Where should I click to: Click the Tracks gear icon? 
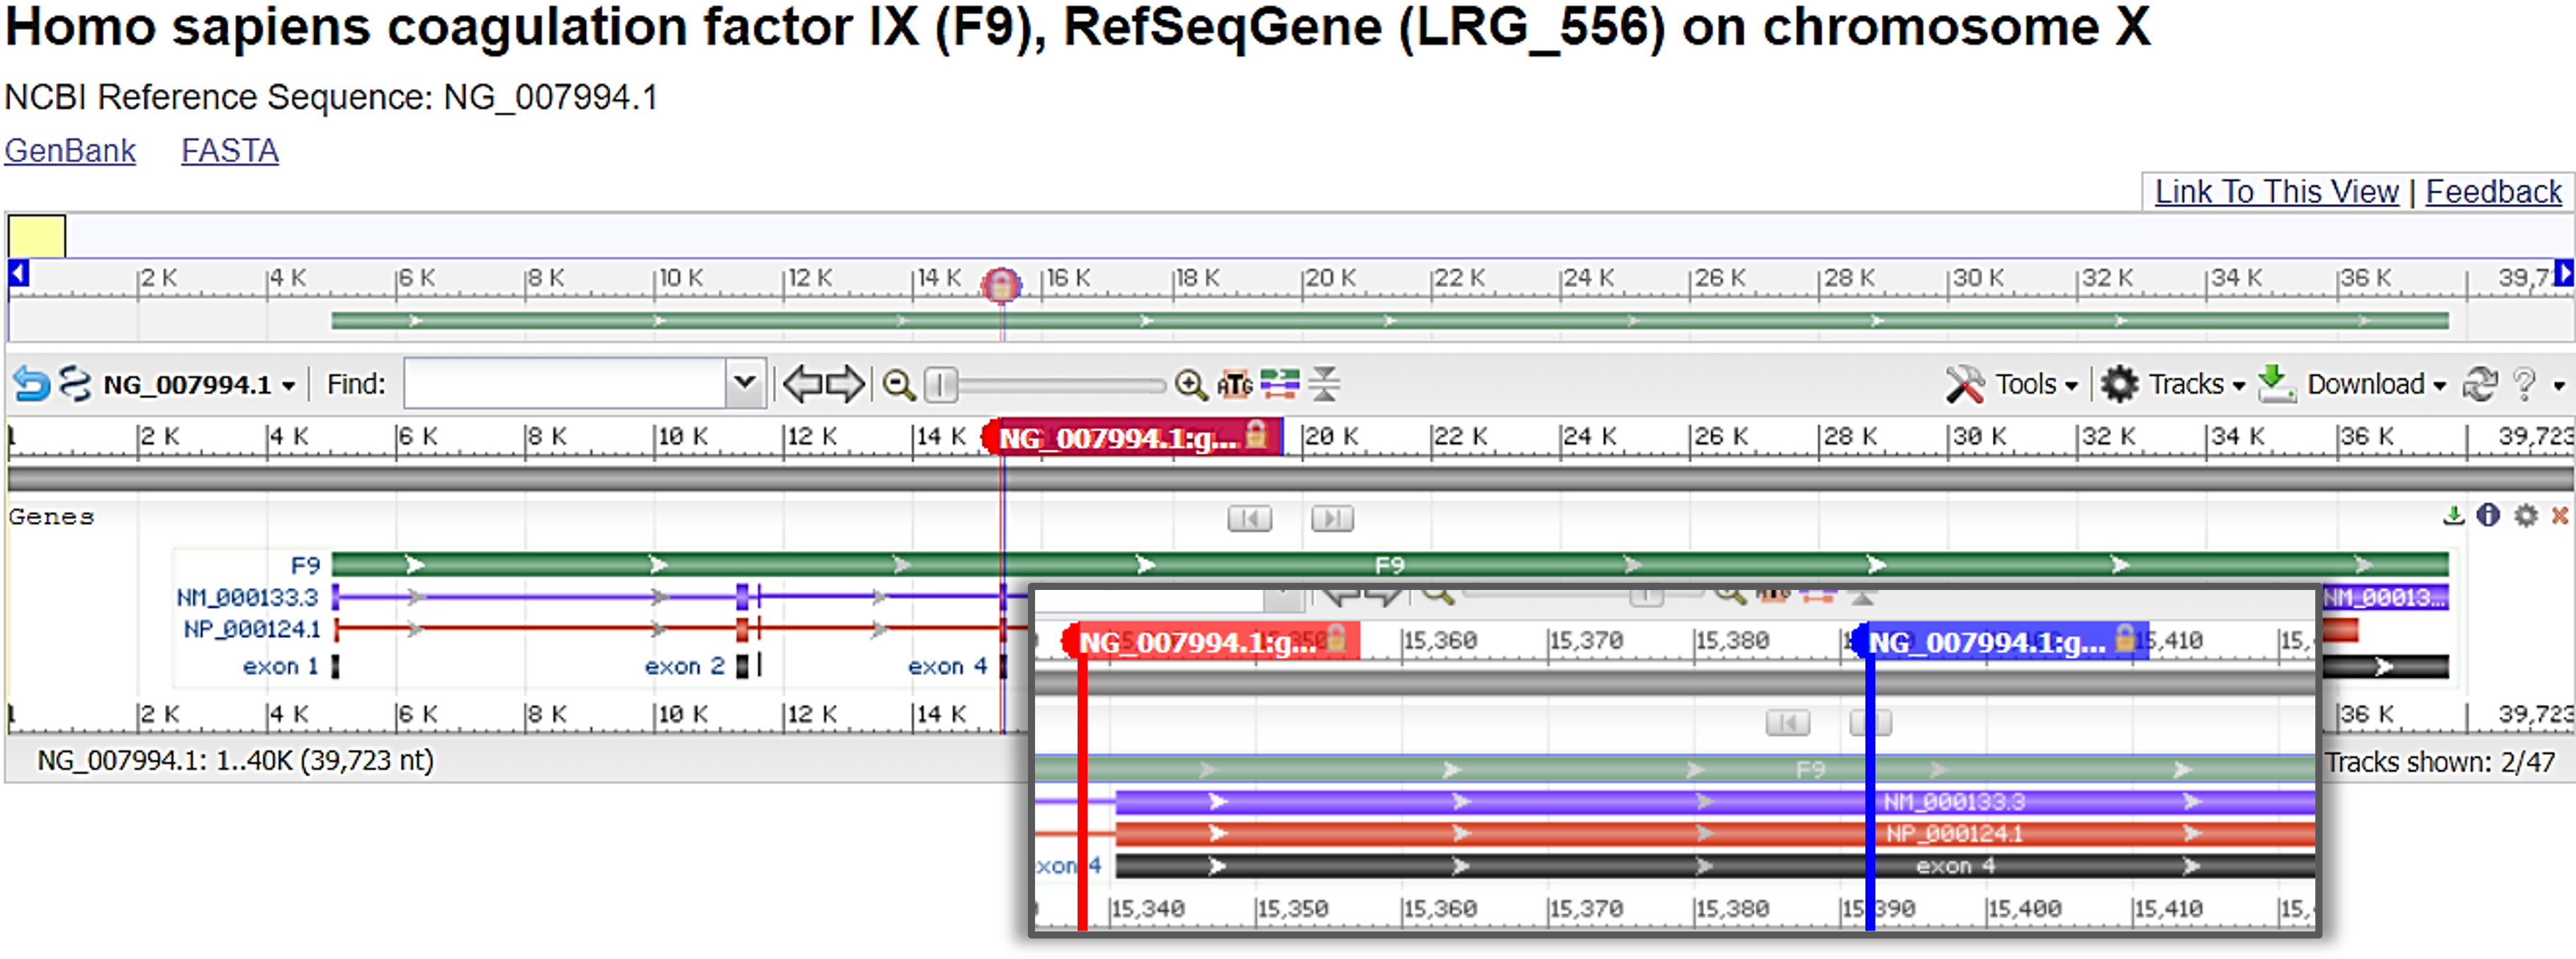coord(2118,384)
